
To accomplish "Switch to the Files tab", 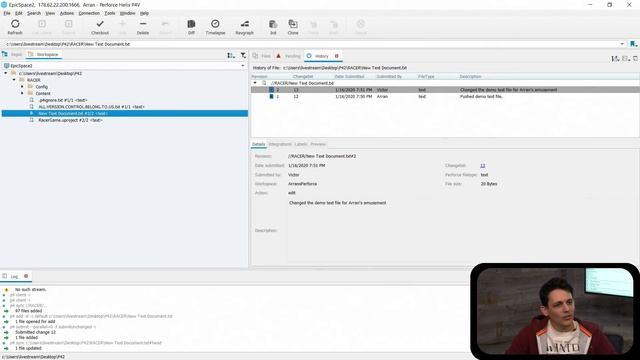I will [262, 56].
